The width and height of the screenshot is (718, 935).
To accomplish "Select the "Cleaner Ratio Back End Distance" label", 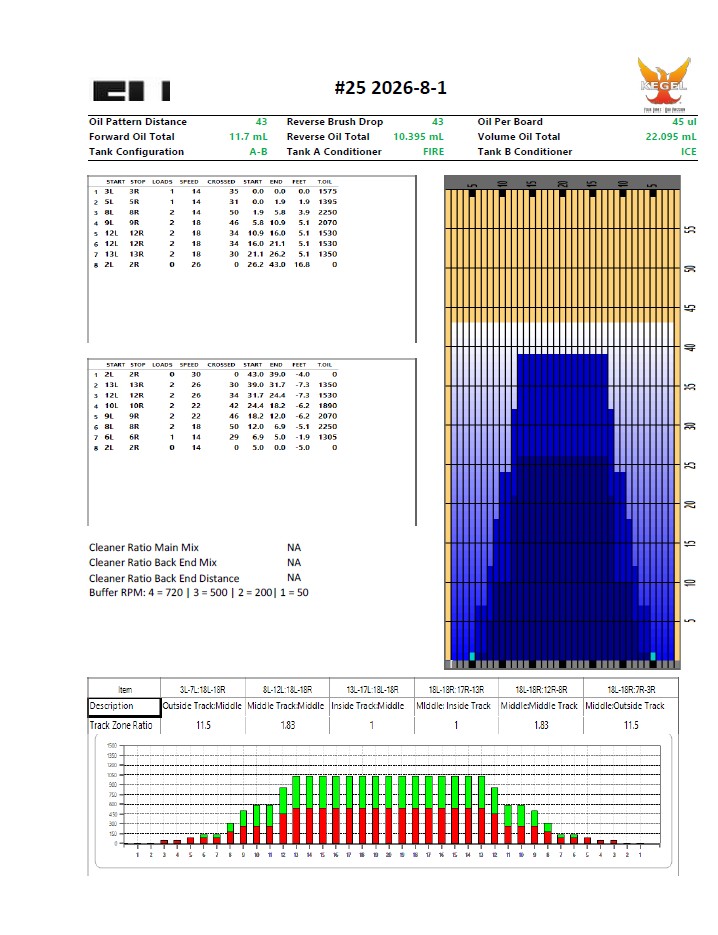I will [x=164, y=578].
